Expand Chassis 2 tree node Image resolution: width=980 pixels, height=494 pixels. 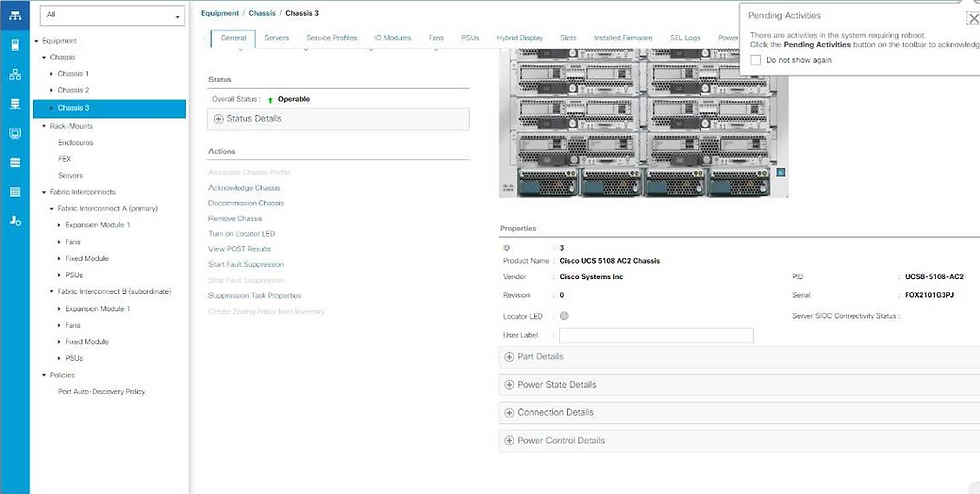52,90
